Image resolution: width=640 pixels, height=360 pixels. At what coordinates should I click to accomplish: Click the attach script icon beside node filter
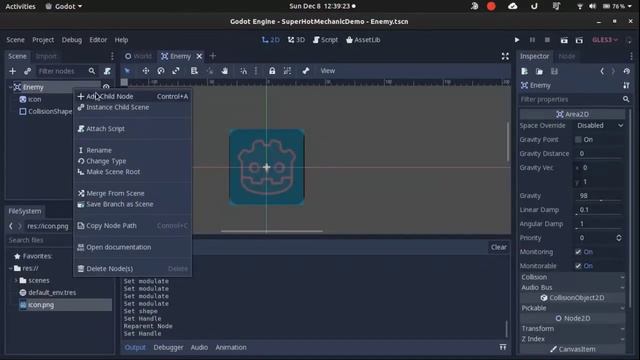pyautogui.click(x=107, y=71)
